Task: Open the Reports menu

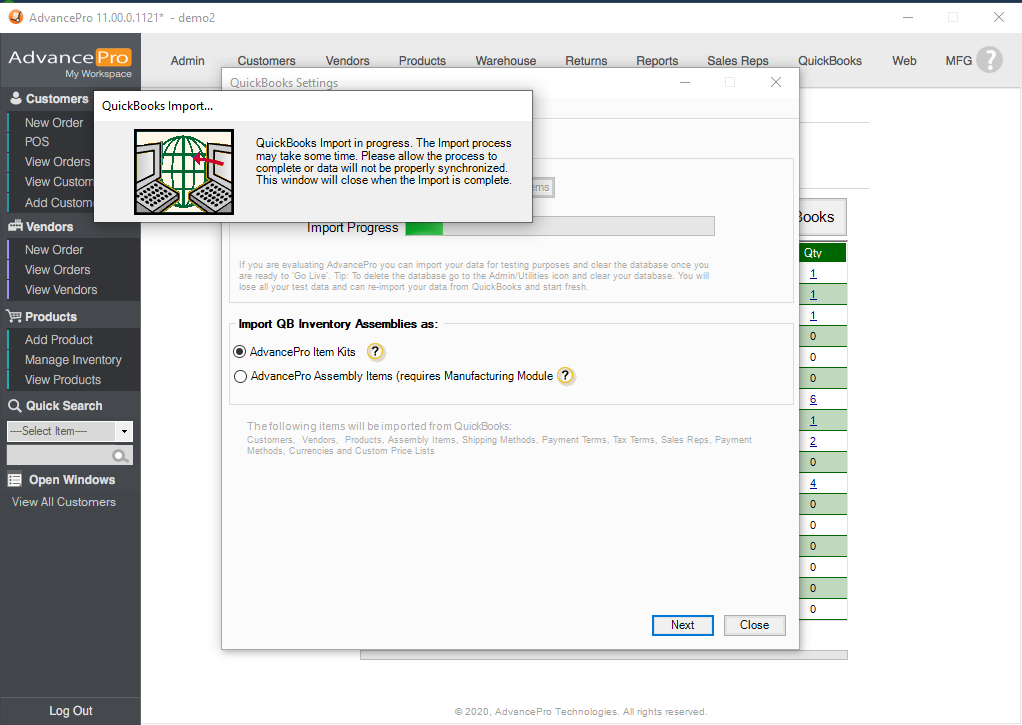Action: coord(657,61)
